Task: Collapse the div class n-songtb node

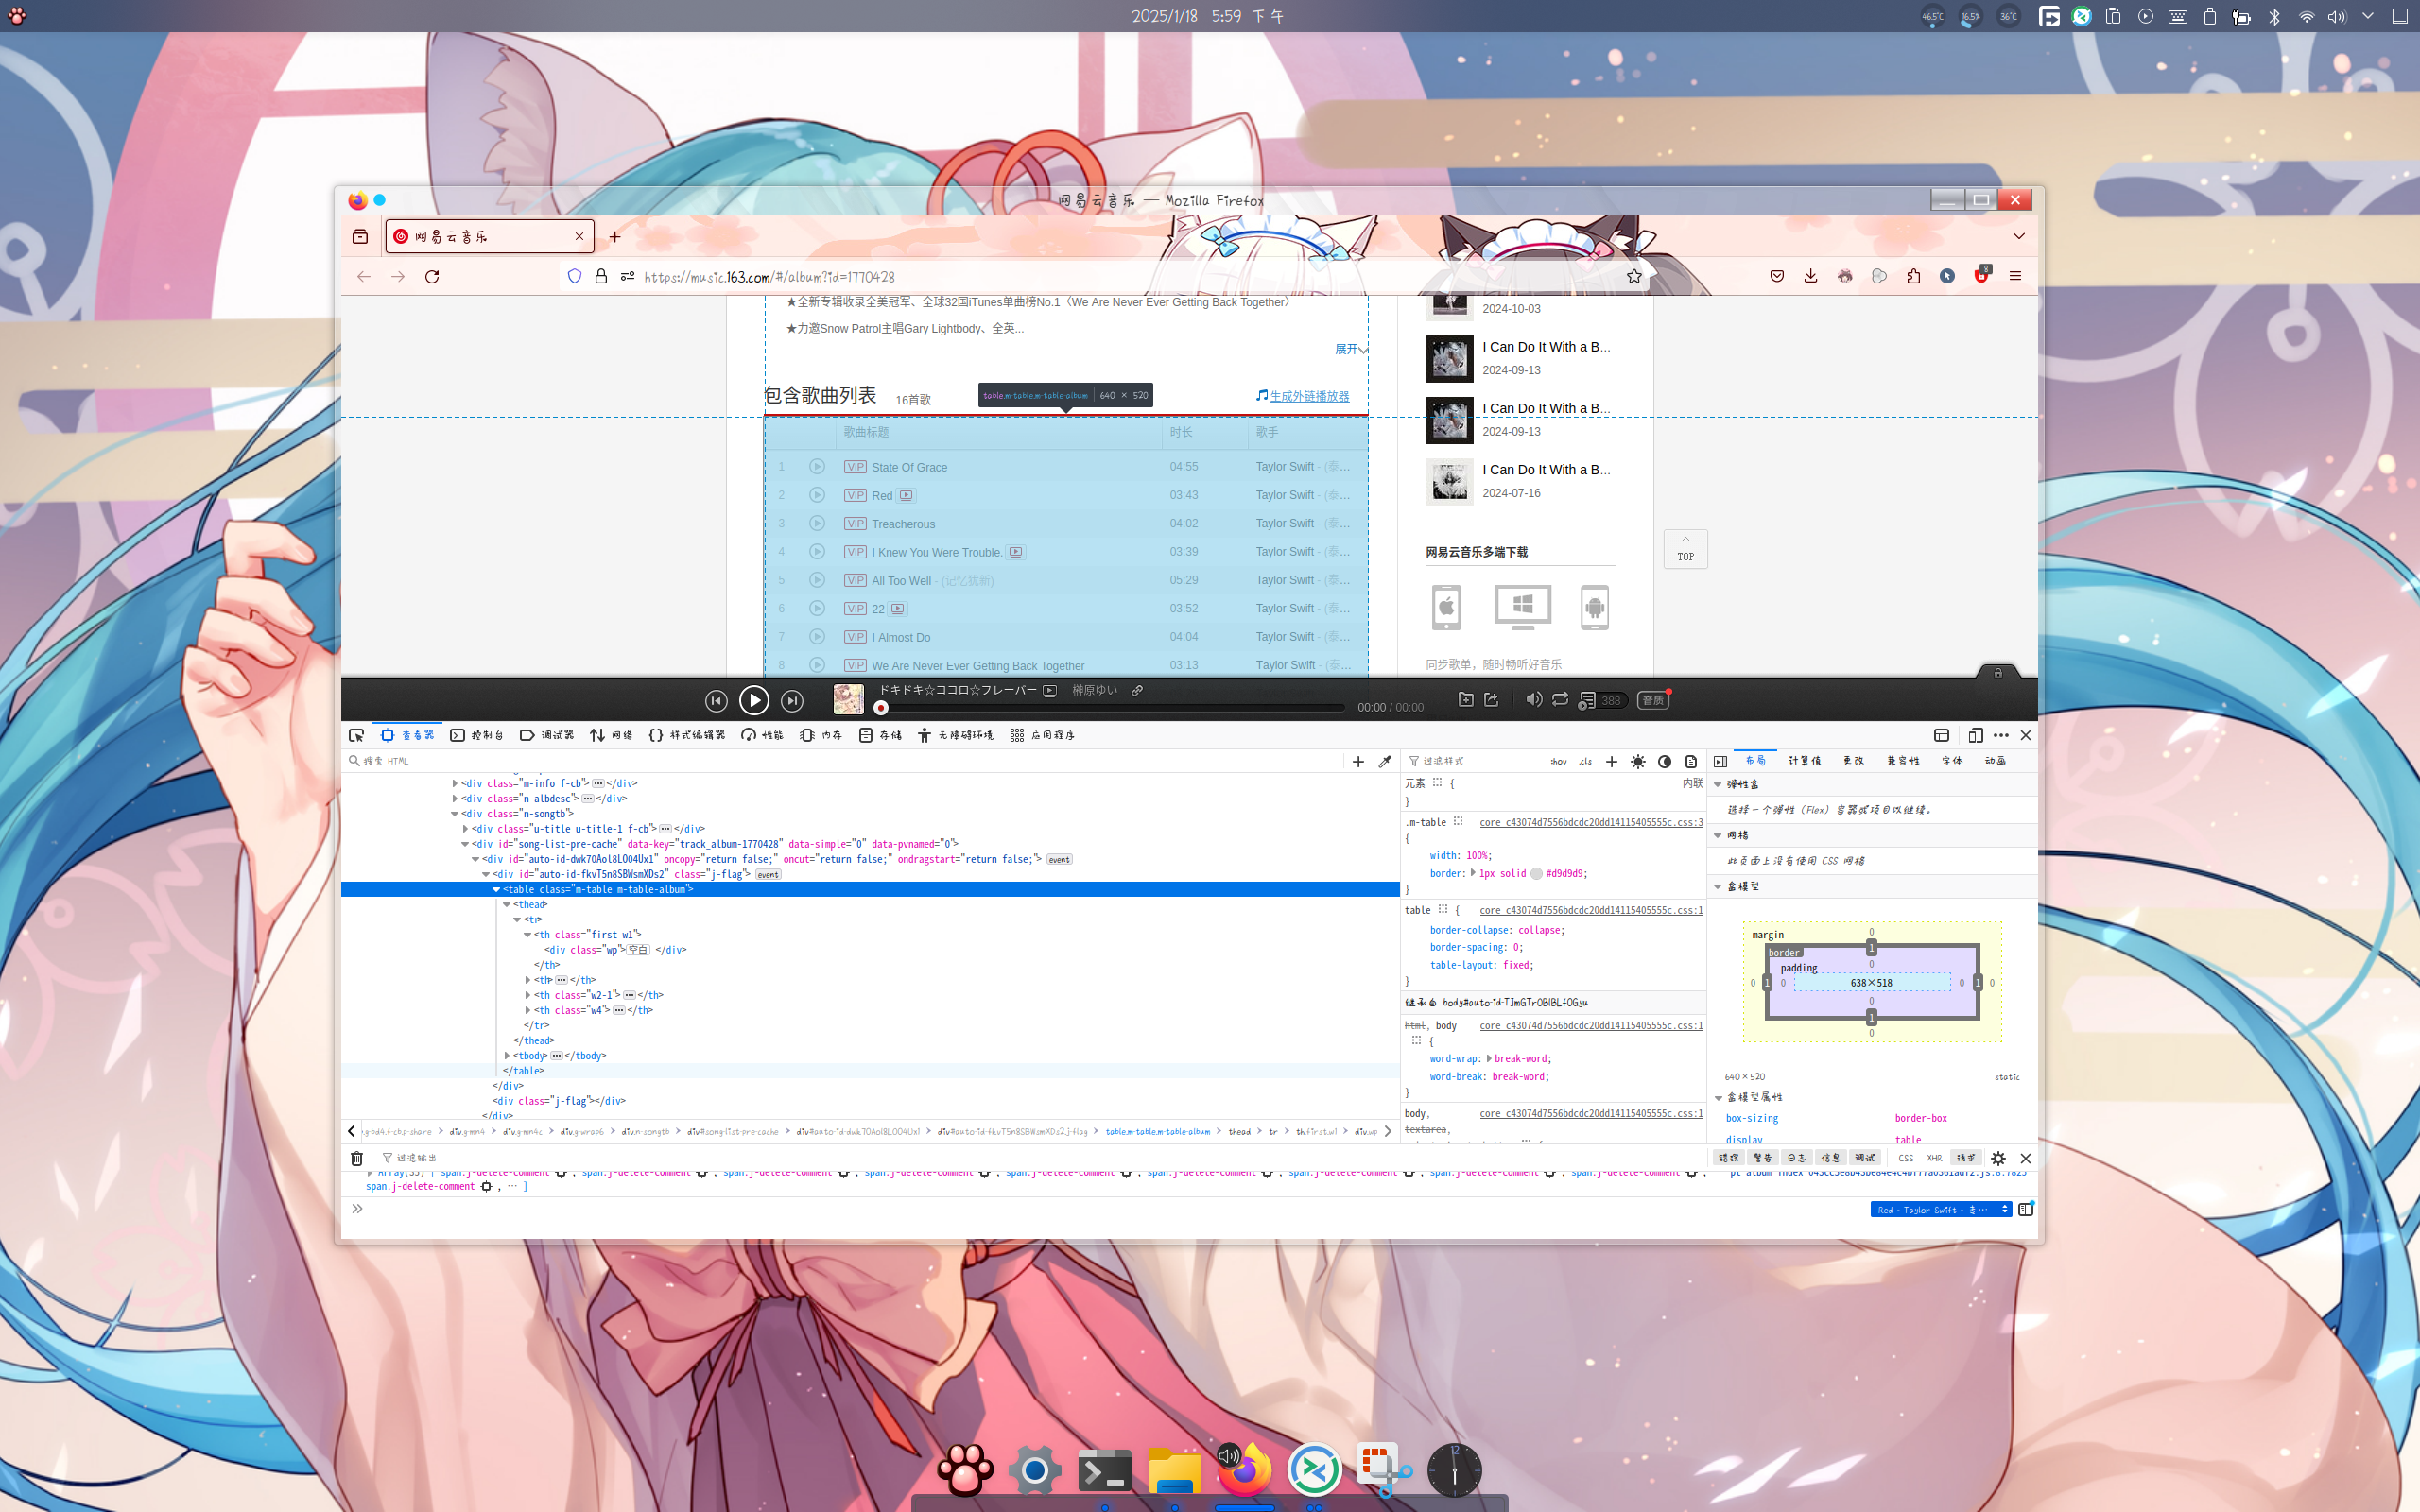Action: click(x=455, y=814)
